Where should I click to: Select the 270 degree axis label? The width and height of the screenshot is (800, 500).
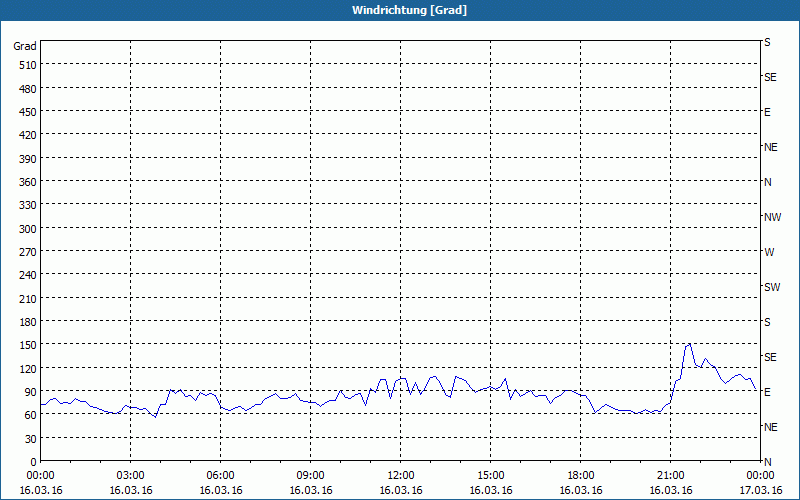tap(28, 252)
